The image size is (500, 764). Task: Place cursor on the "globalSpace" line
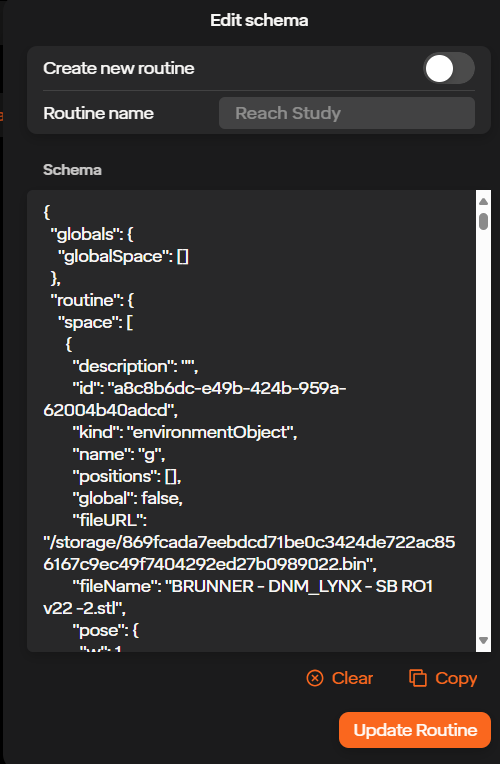[x=123, y=256]
